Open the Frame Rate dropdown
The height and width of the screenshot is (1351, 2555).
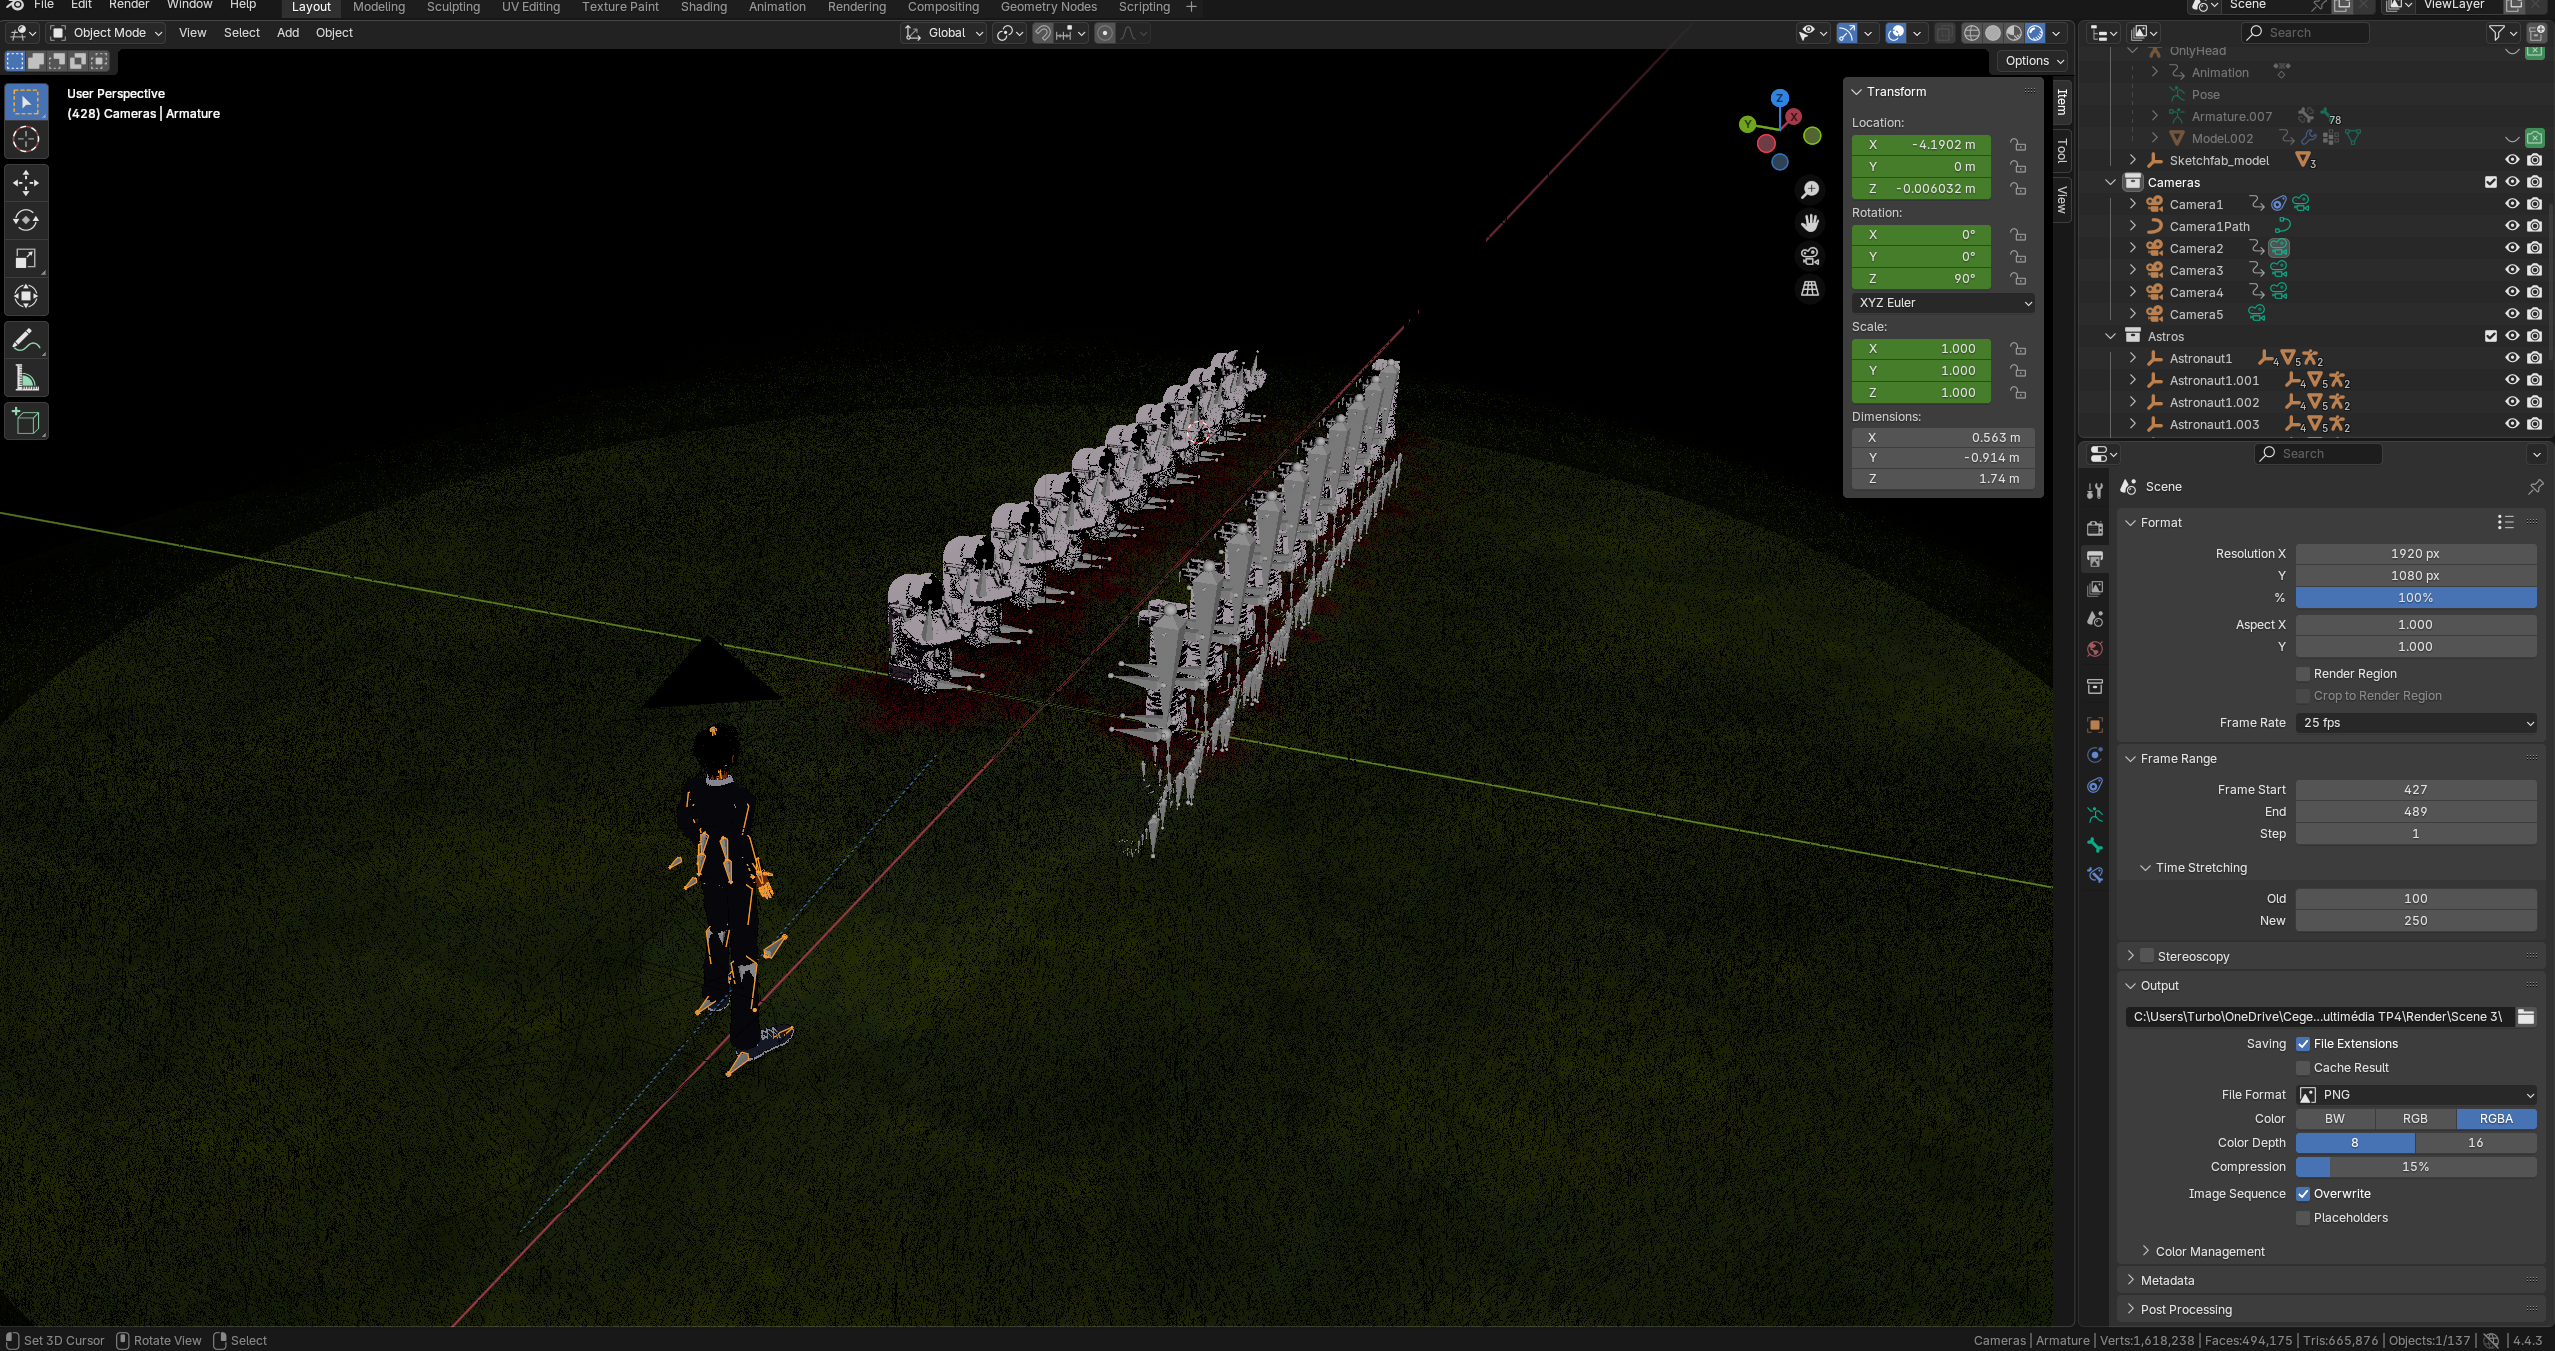tap(2415, 723)
